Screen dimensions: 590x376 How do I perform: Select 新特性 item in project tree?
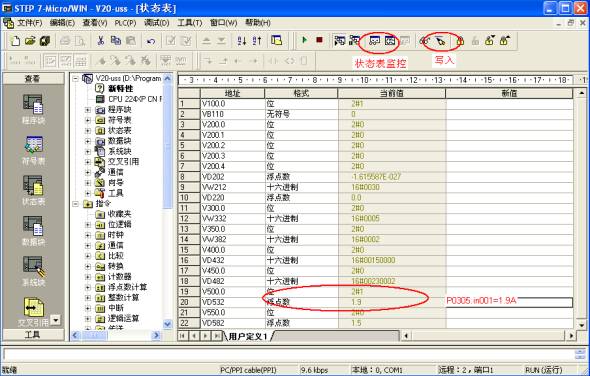tap(120, 89)
